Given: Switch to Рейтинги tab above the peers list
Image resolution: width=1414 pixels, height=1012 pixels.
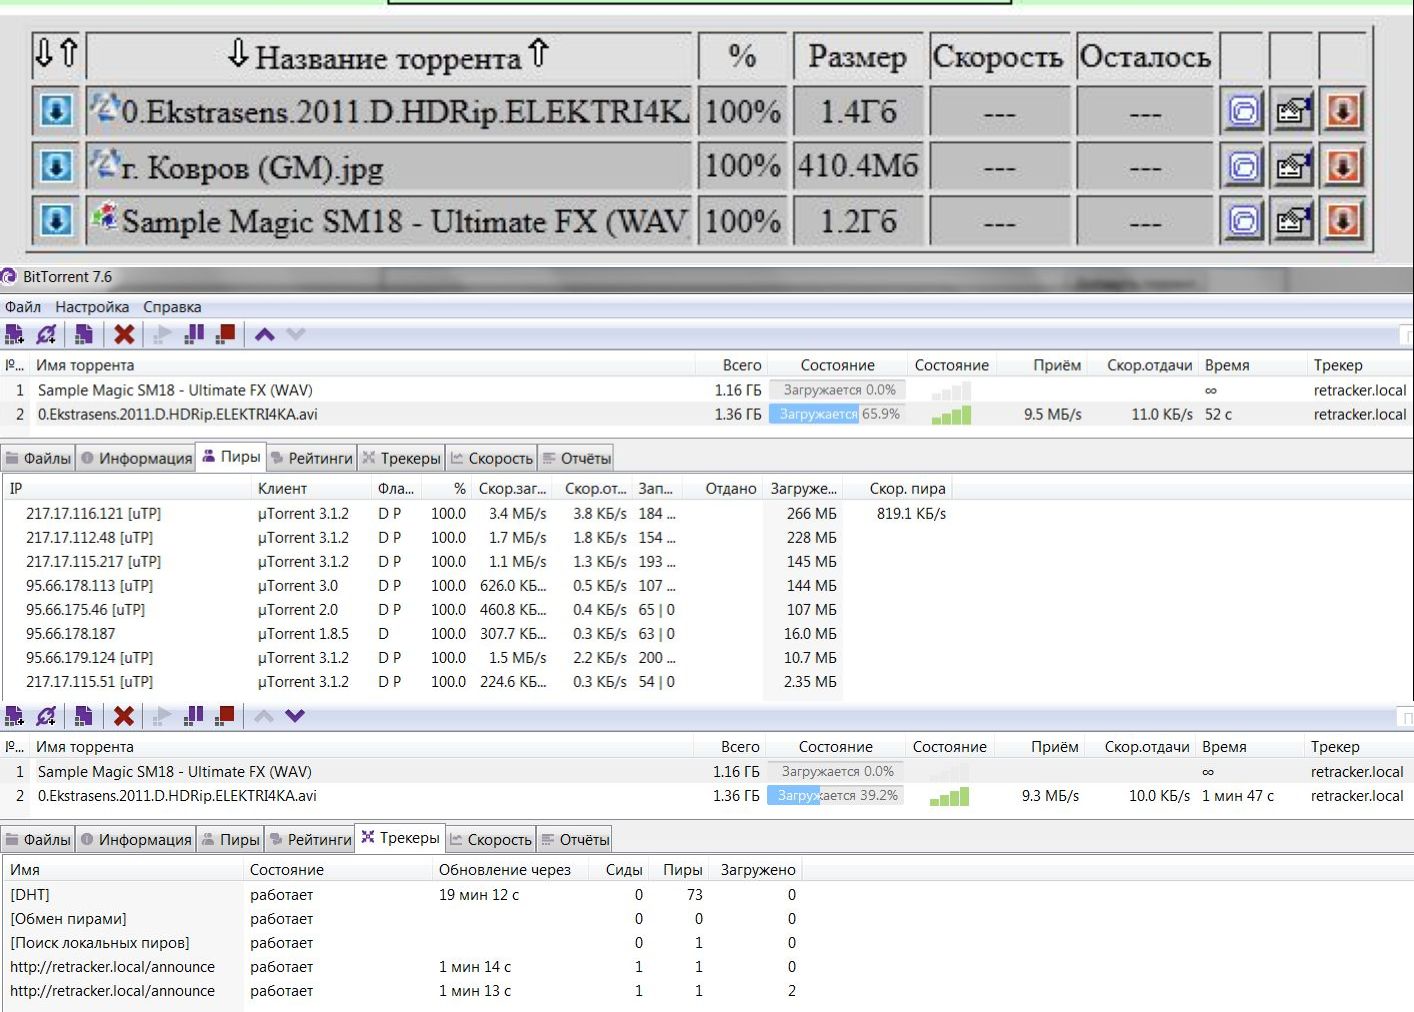Looking at the screenshot, I should pyautogui.click(x=312, y=458).
